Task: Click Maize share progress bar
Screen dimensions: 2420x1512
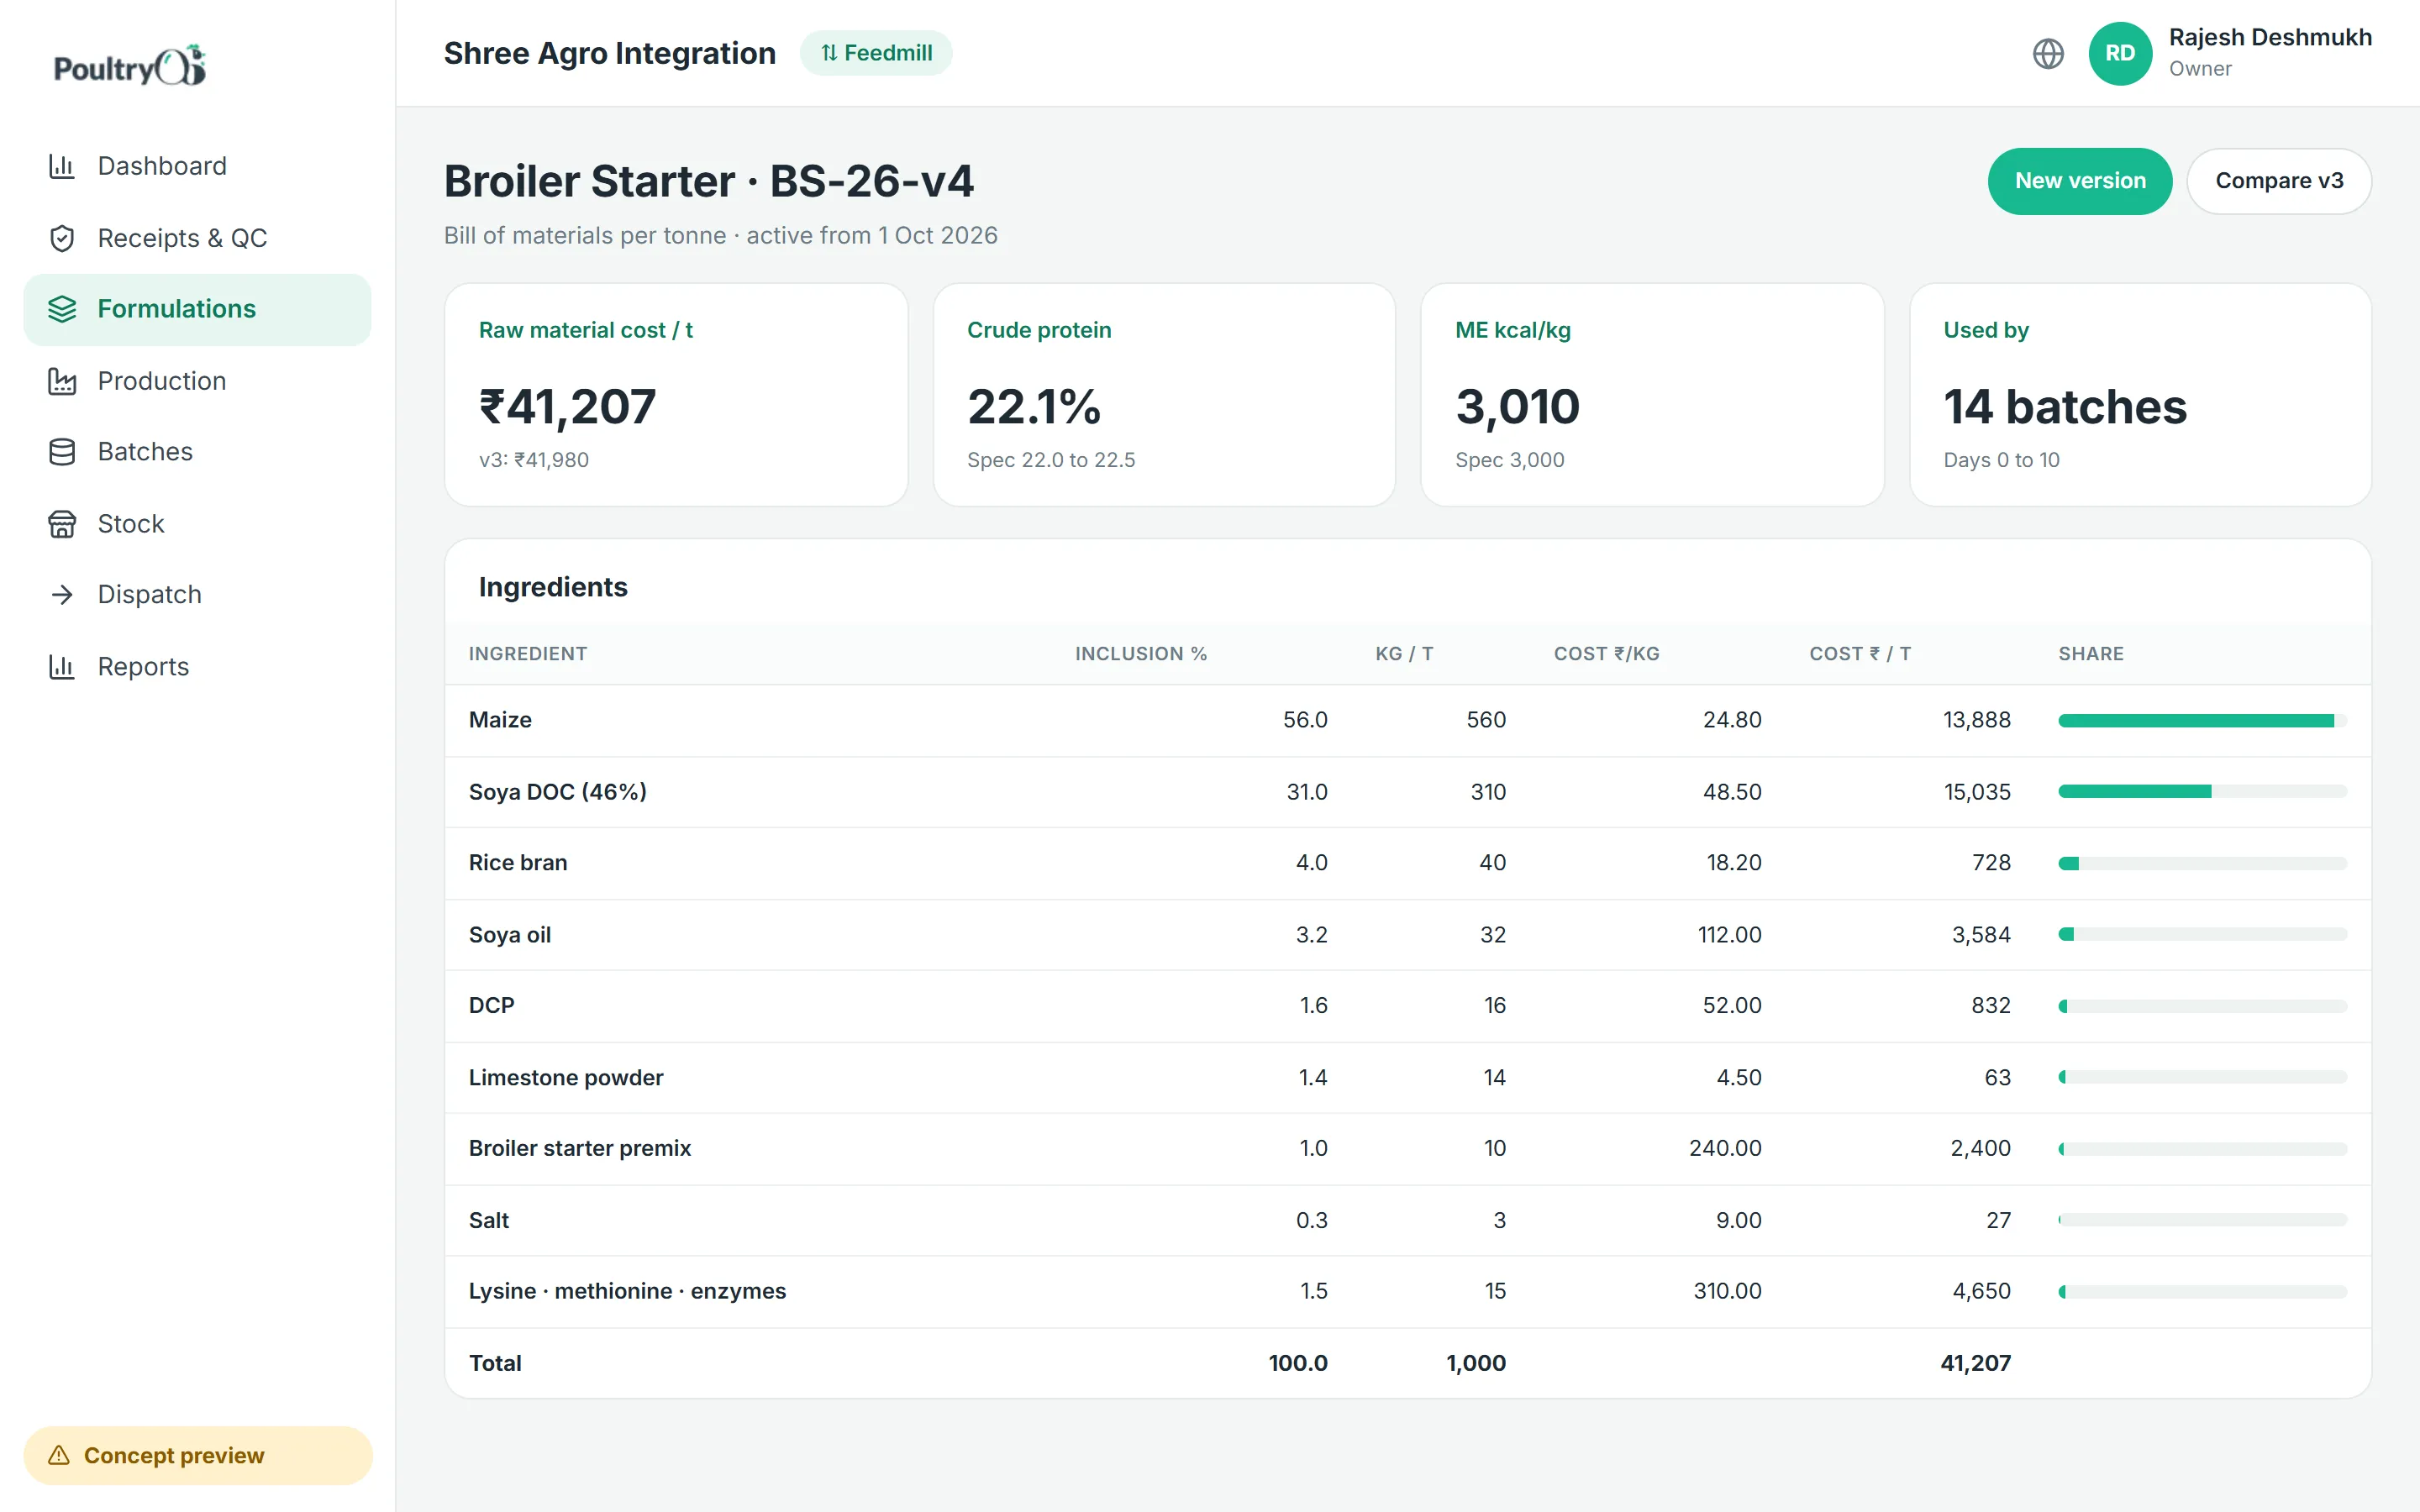Action: (x=2202, y=720)
